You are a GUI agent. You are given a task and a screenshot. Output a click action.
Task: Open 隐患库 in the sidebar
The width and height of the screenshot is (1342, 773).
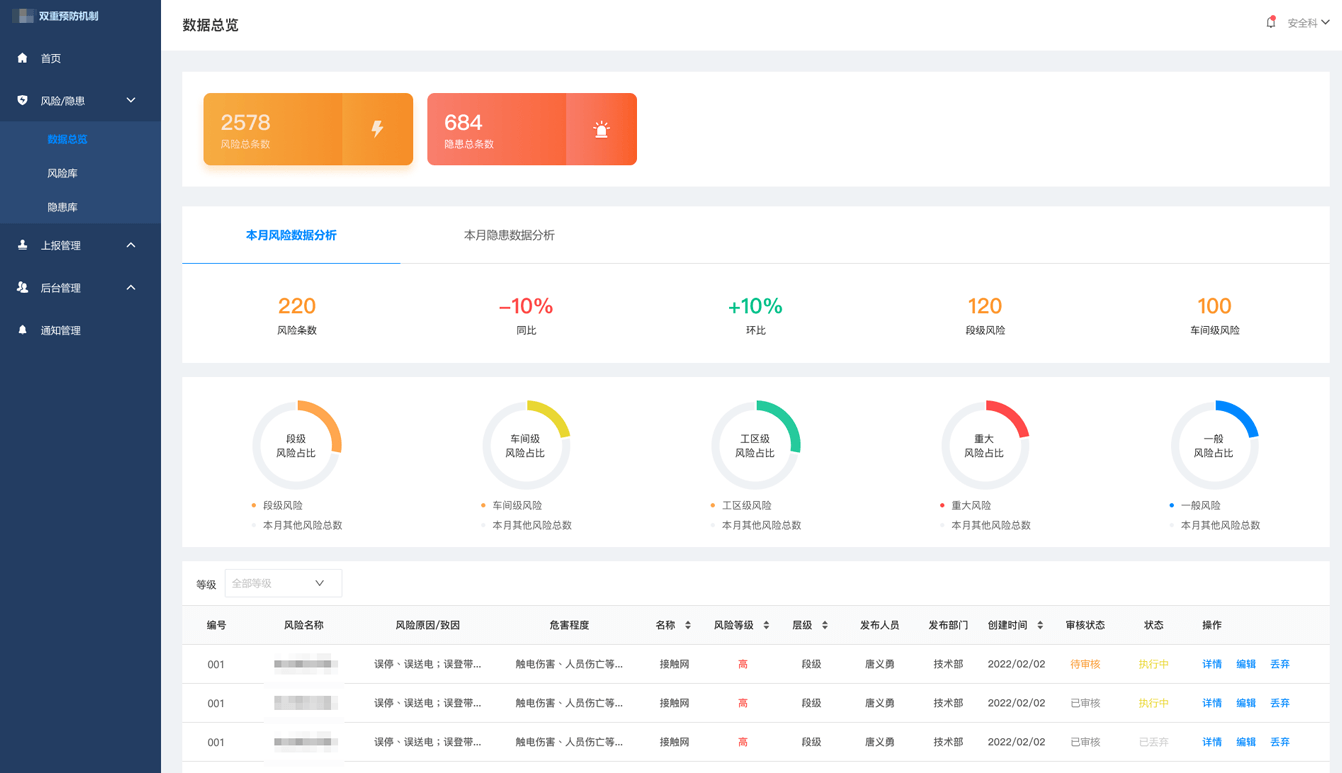point(62,207)
